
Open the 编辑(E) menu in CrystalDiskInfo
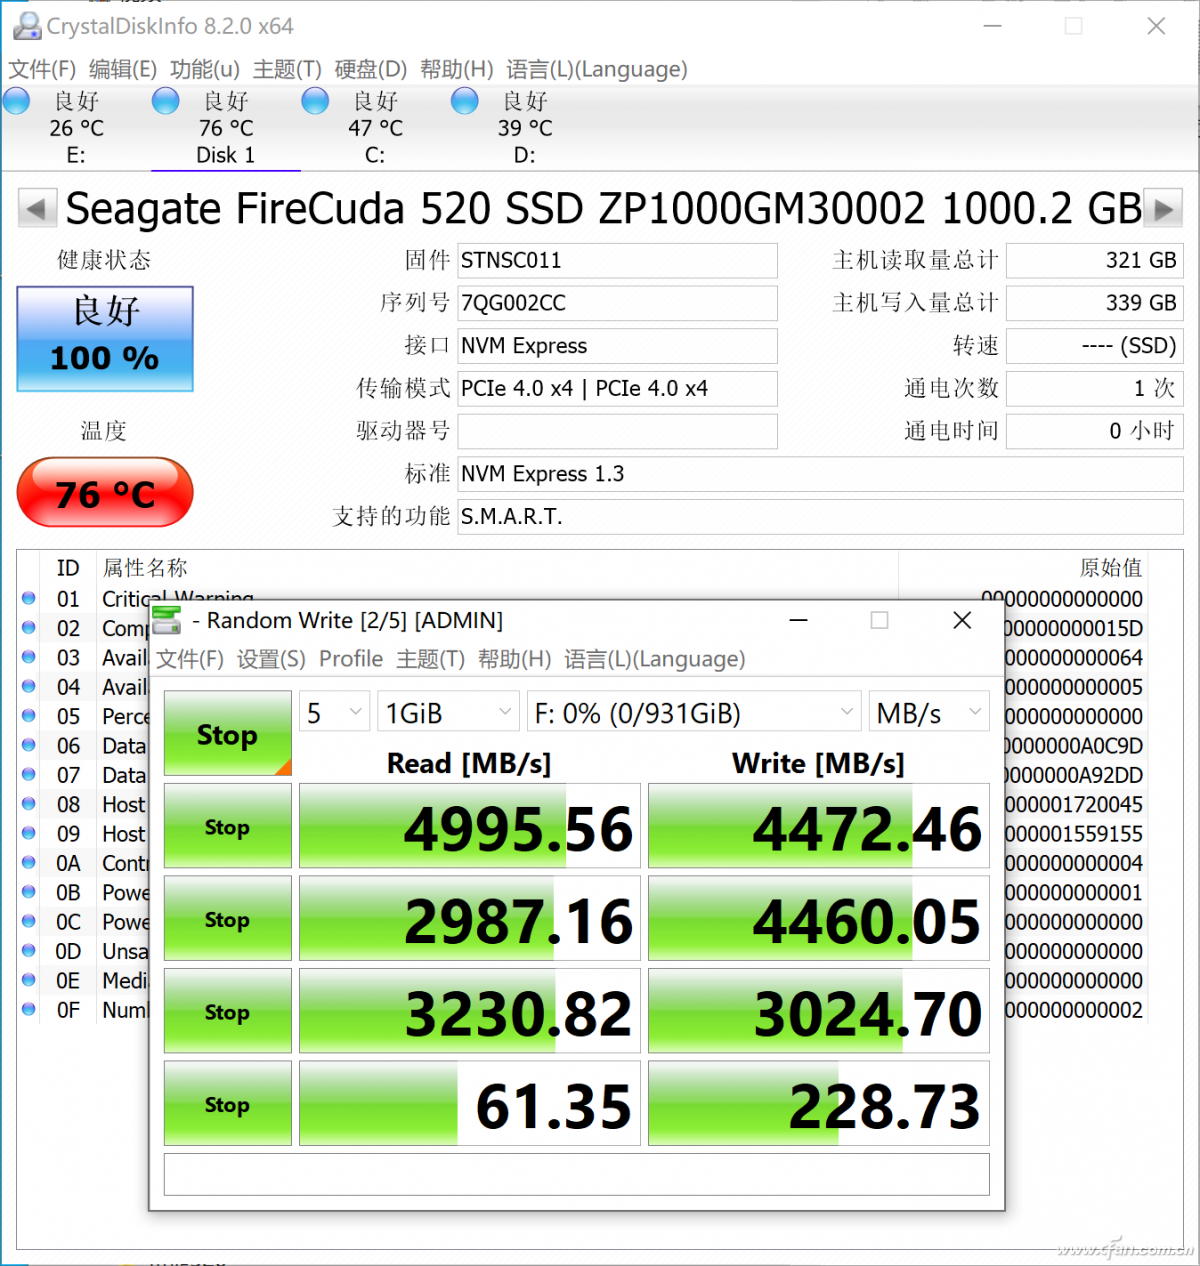(123, 69)
